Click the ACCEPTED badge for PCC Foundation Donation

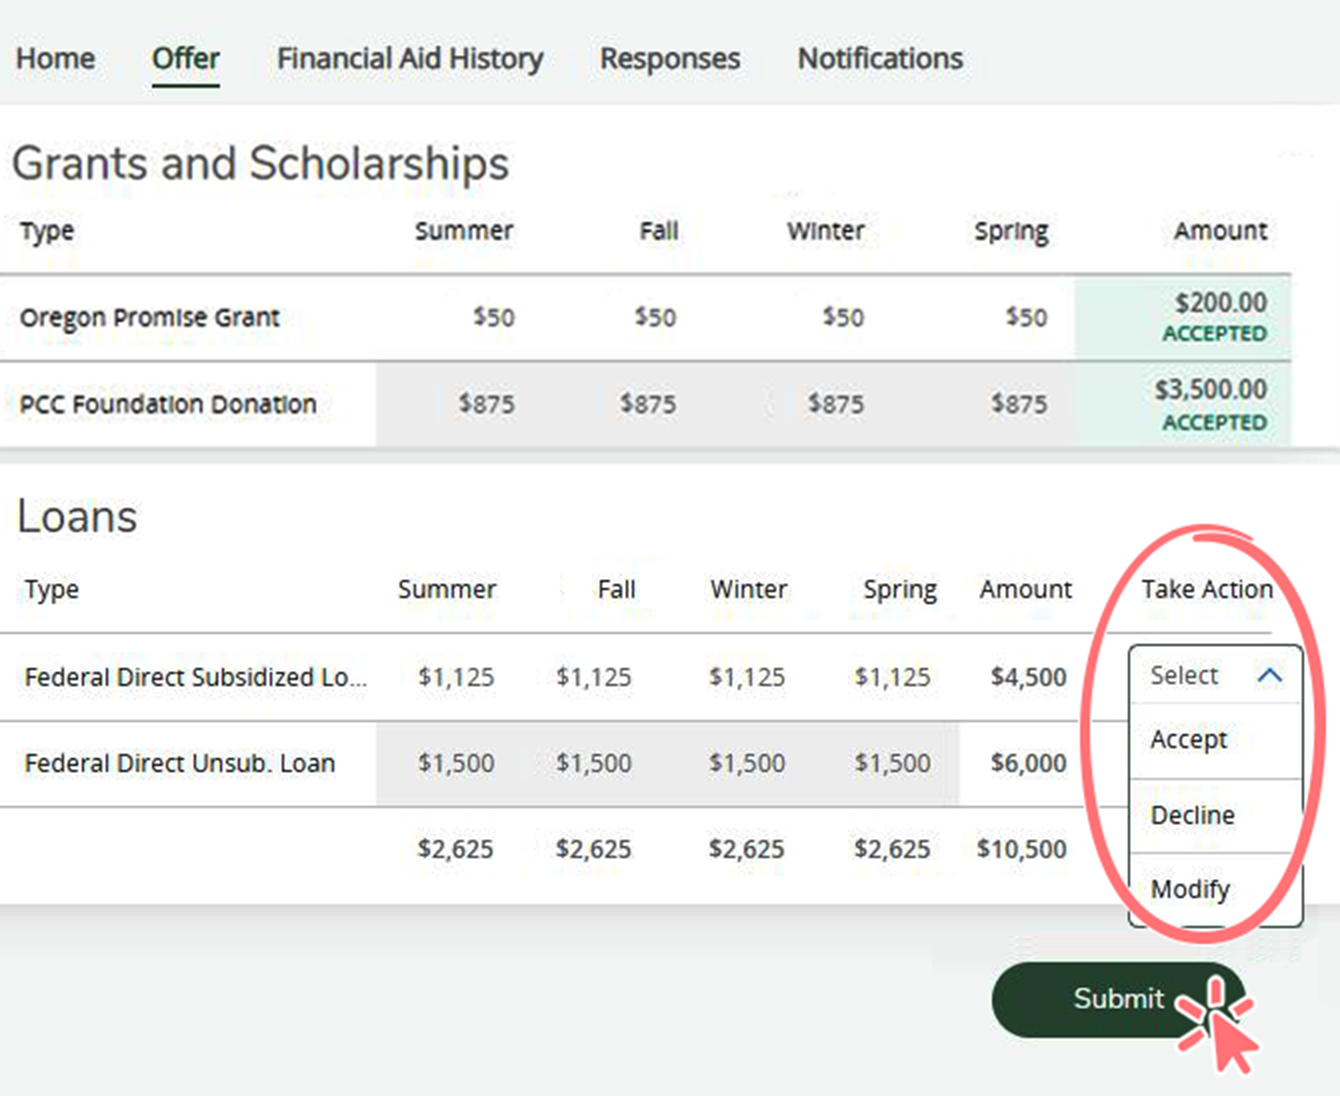[1214, 422]
